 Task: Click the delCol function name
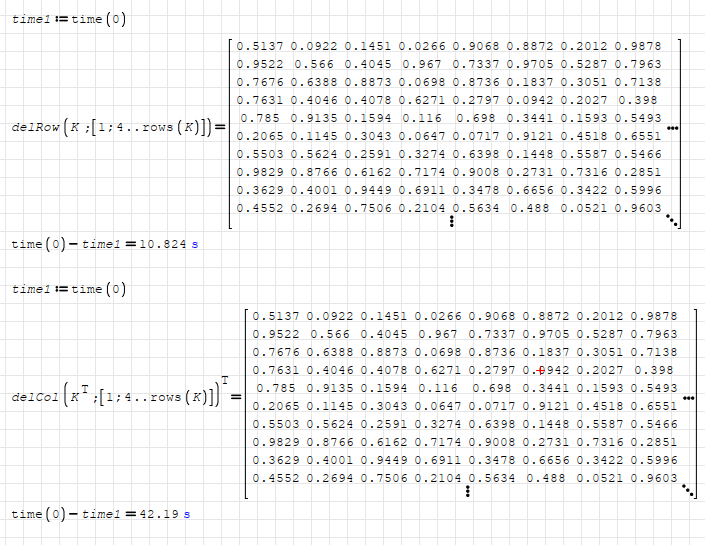34,397
